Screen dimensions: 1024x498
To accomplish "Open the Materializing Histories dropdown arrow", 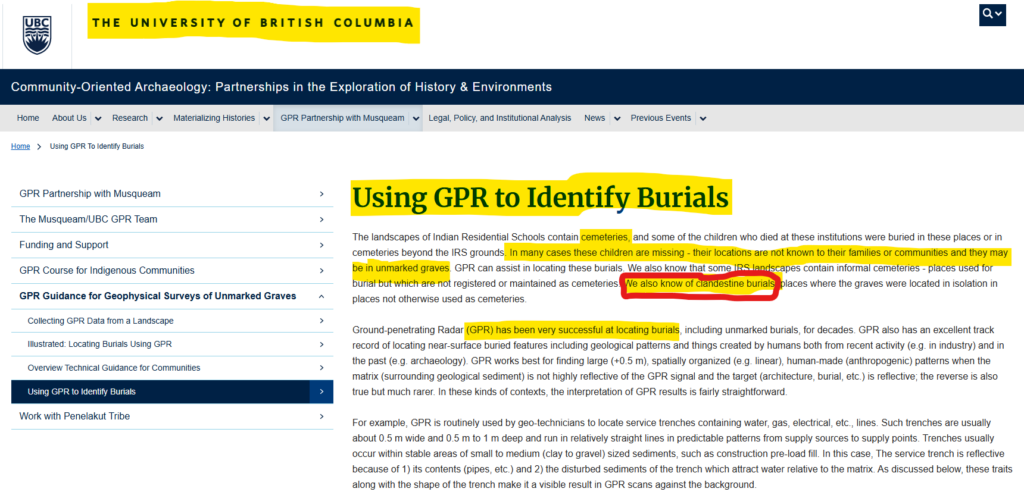I will (x=266, y=118).
